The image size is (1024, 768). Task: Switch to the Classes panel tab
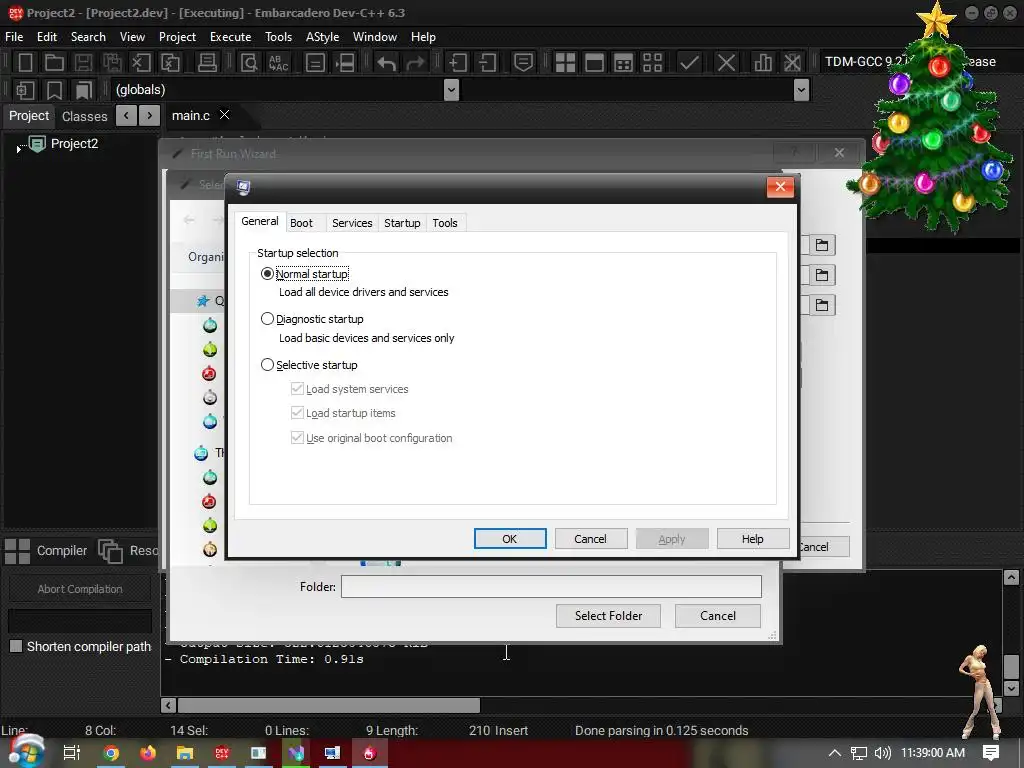(84, 116)
